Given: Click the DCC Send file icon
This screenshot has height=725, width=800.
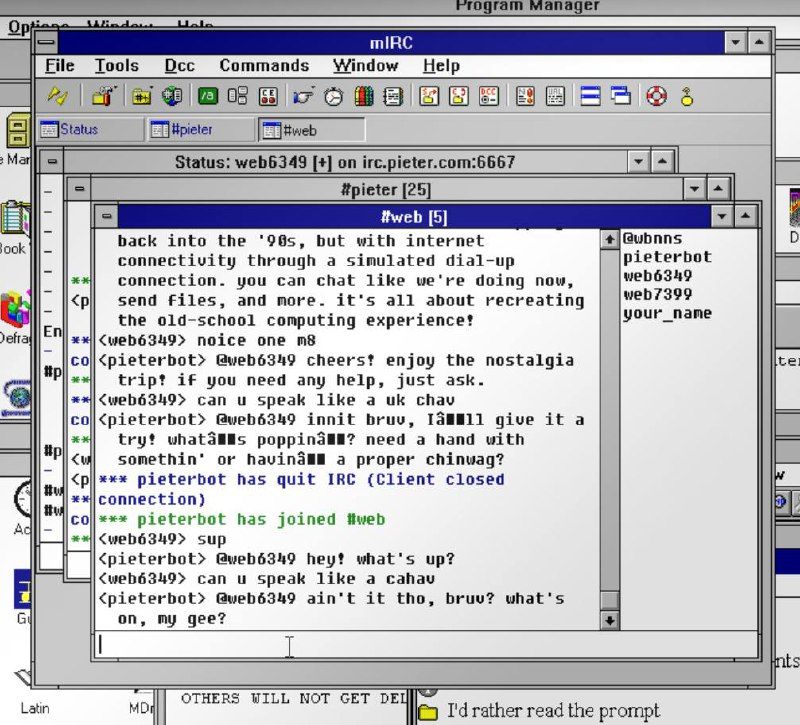Looking at the screenshot, I should tap(429, 96).
